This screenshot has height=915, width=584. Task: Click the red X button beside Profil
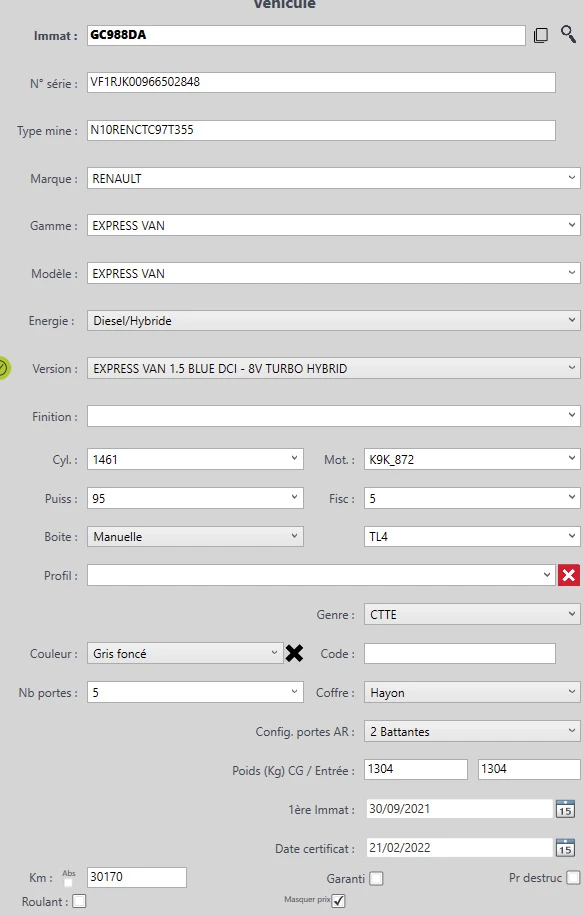click(x=569, y=575)
